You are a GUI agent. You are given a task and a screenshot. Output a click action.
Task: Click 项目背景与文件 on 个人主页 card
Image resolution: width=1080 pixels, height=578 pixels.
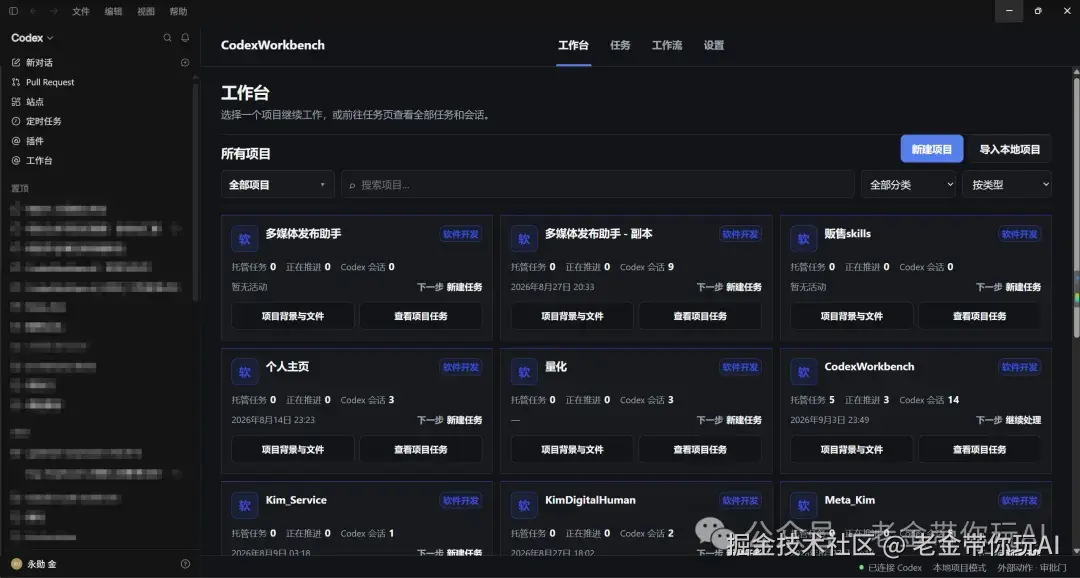[293, 449]
